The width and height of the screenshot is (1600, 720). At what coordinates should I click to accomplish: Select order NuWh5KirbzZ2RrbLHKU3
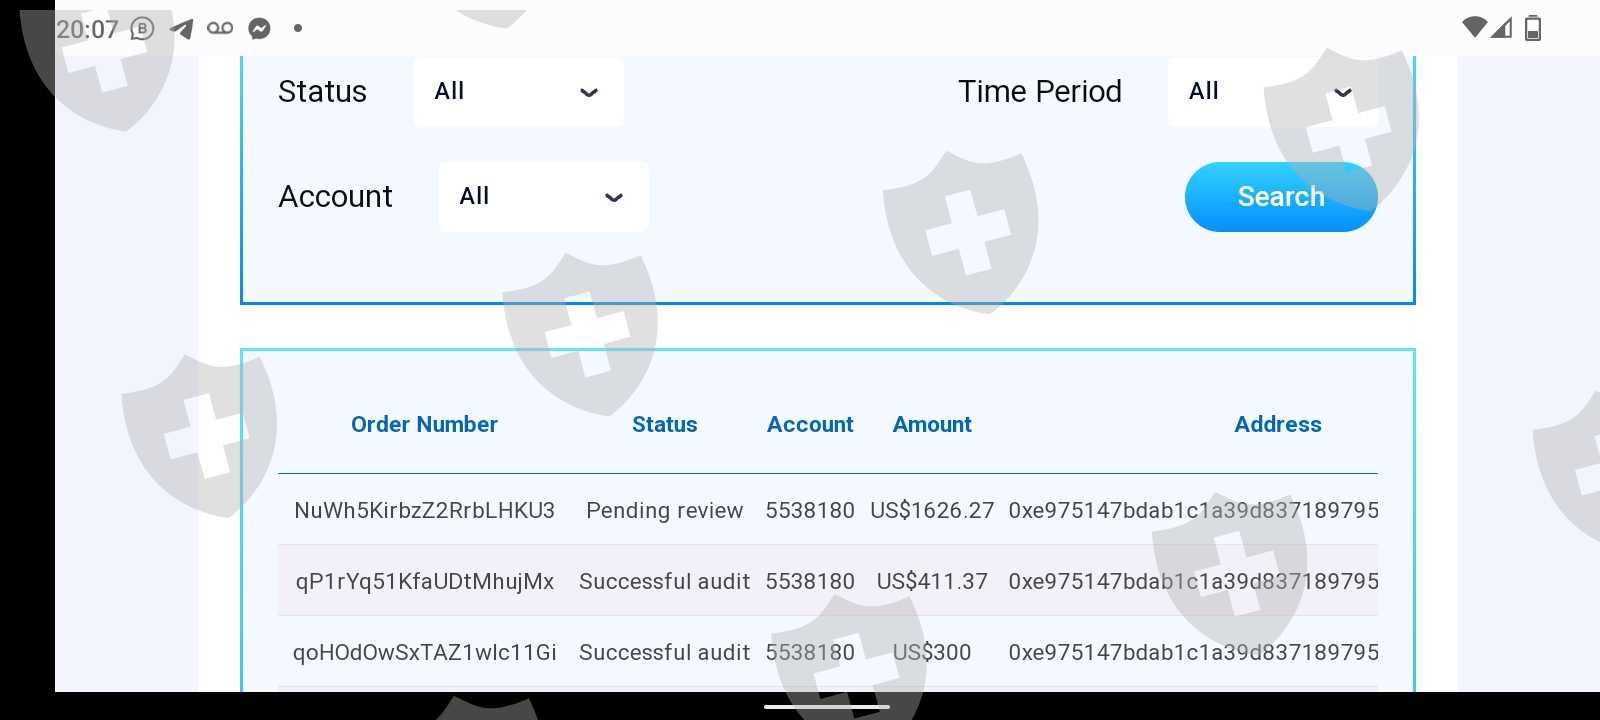[x=424, y=510]
